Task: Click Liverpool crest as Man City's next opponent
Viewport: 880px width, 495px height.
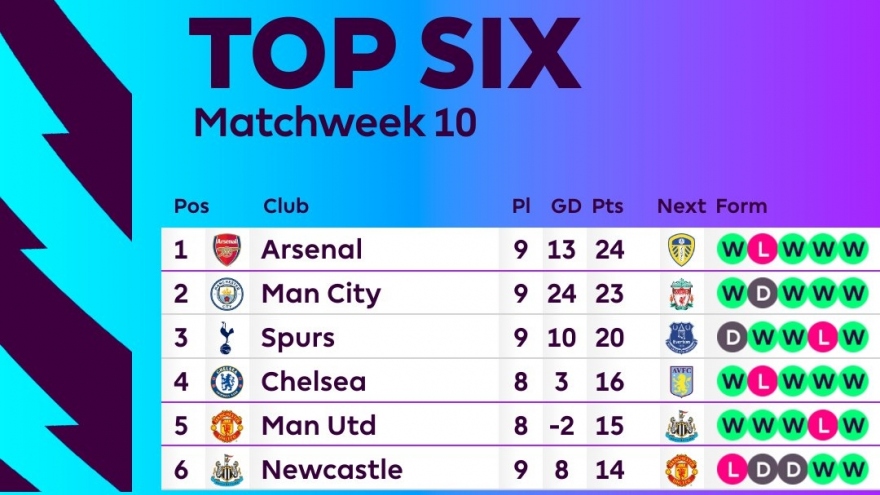Action: coord(682,294)
